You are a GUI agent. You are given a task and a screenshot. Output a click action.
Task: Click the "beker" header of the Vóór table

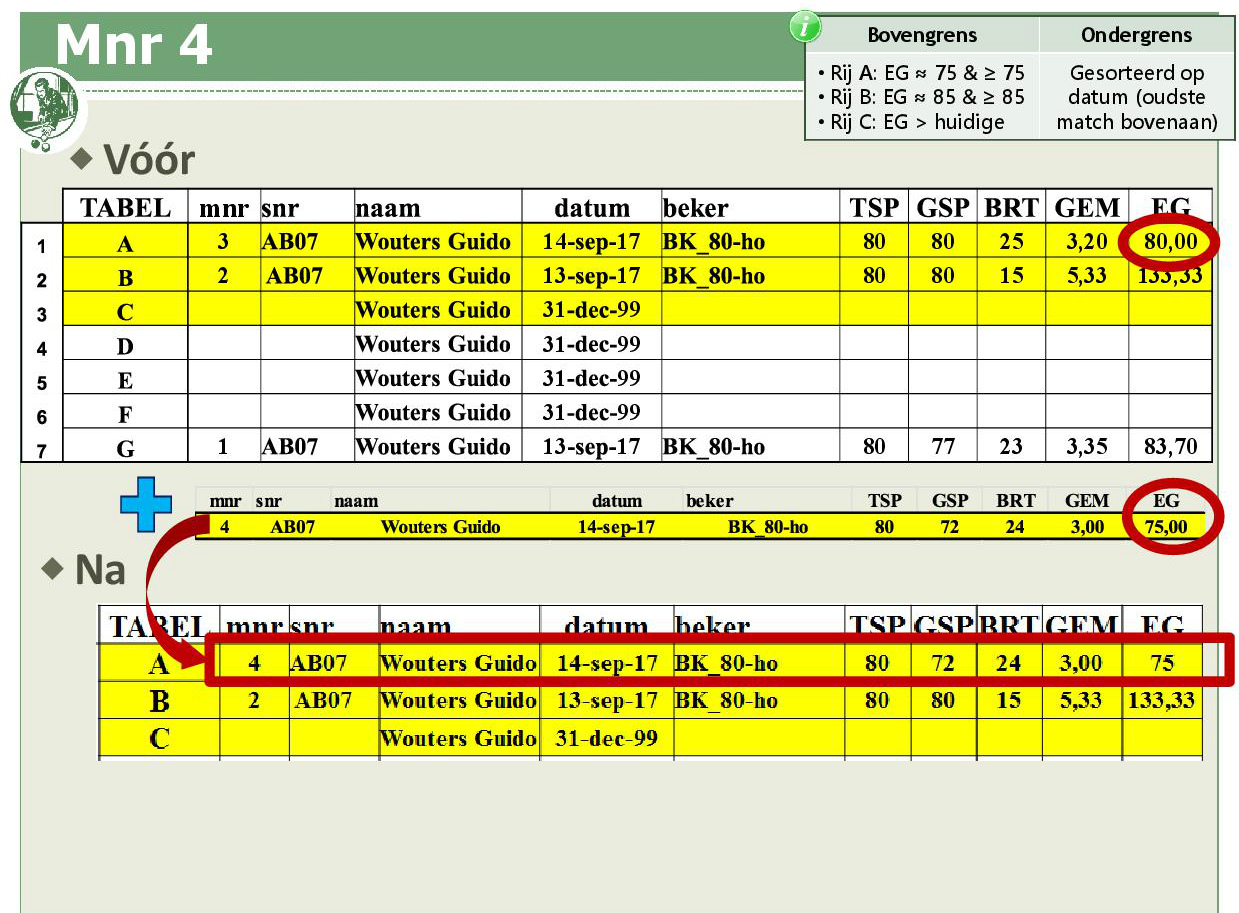pos(696,208)
